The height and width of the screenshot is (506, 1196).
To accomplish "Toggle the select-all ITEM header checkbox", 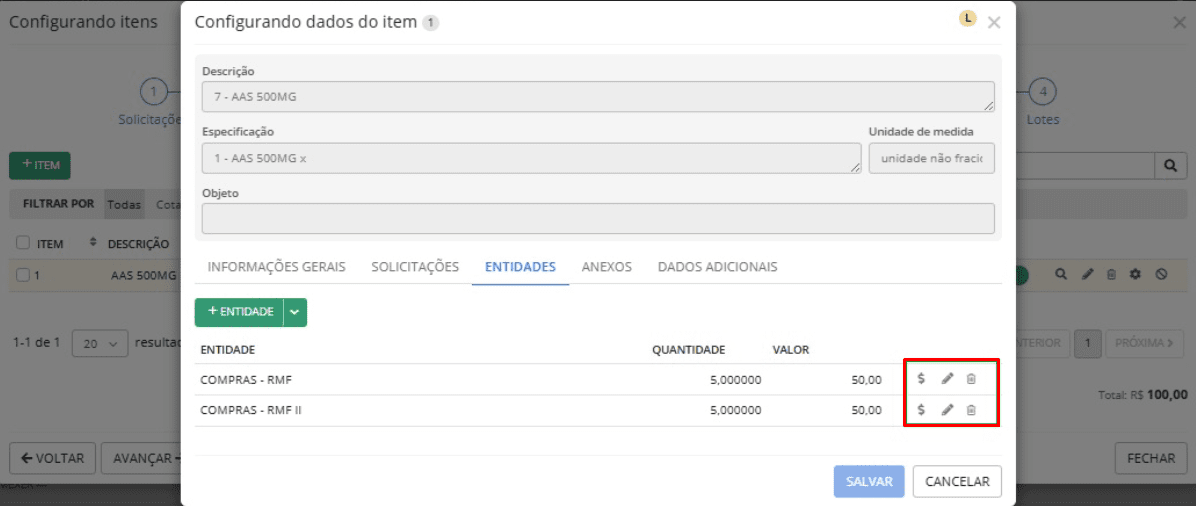I will pos(22,243).
